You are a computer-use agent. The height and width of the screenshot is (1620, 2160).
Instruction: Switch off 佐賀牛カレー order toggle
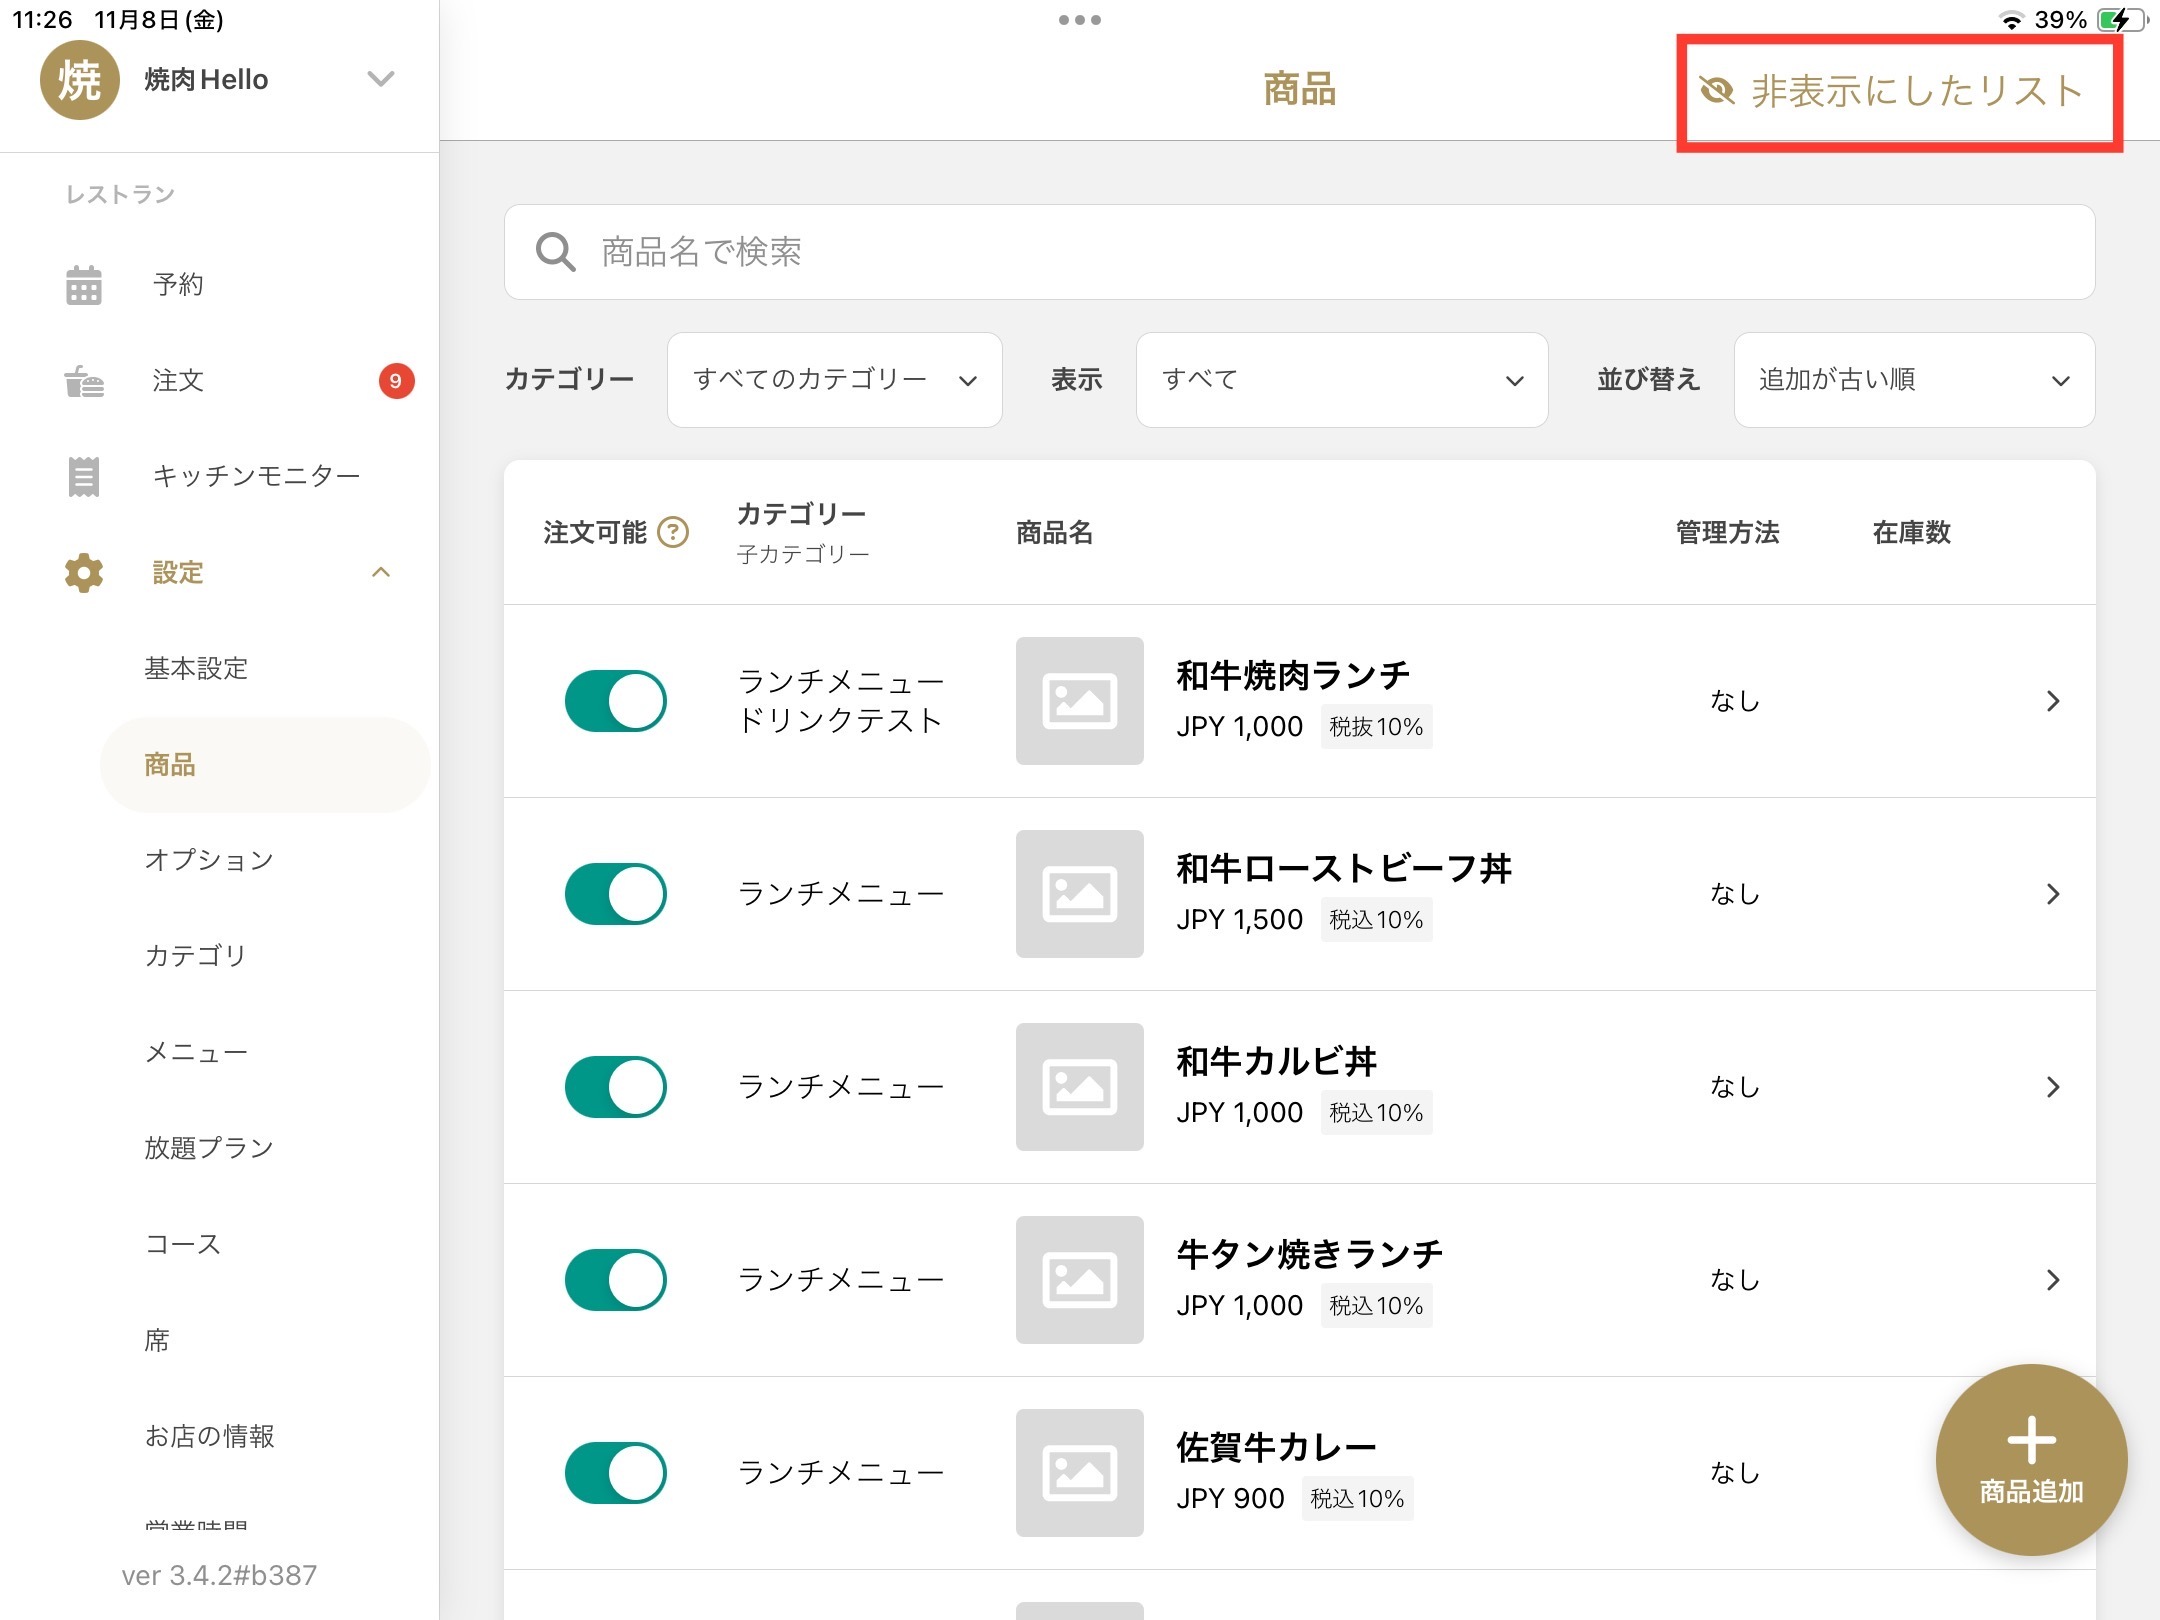pos(615,1473)
